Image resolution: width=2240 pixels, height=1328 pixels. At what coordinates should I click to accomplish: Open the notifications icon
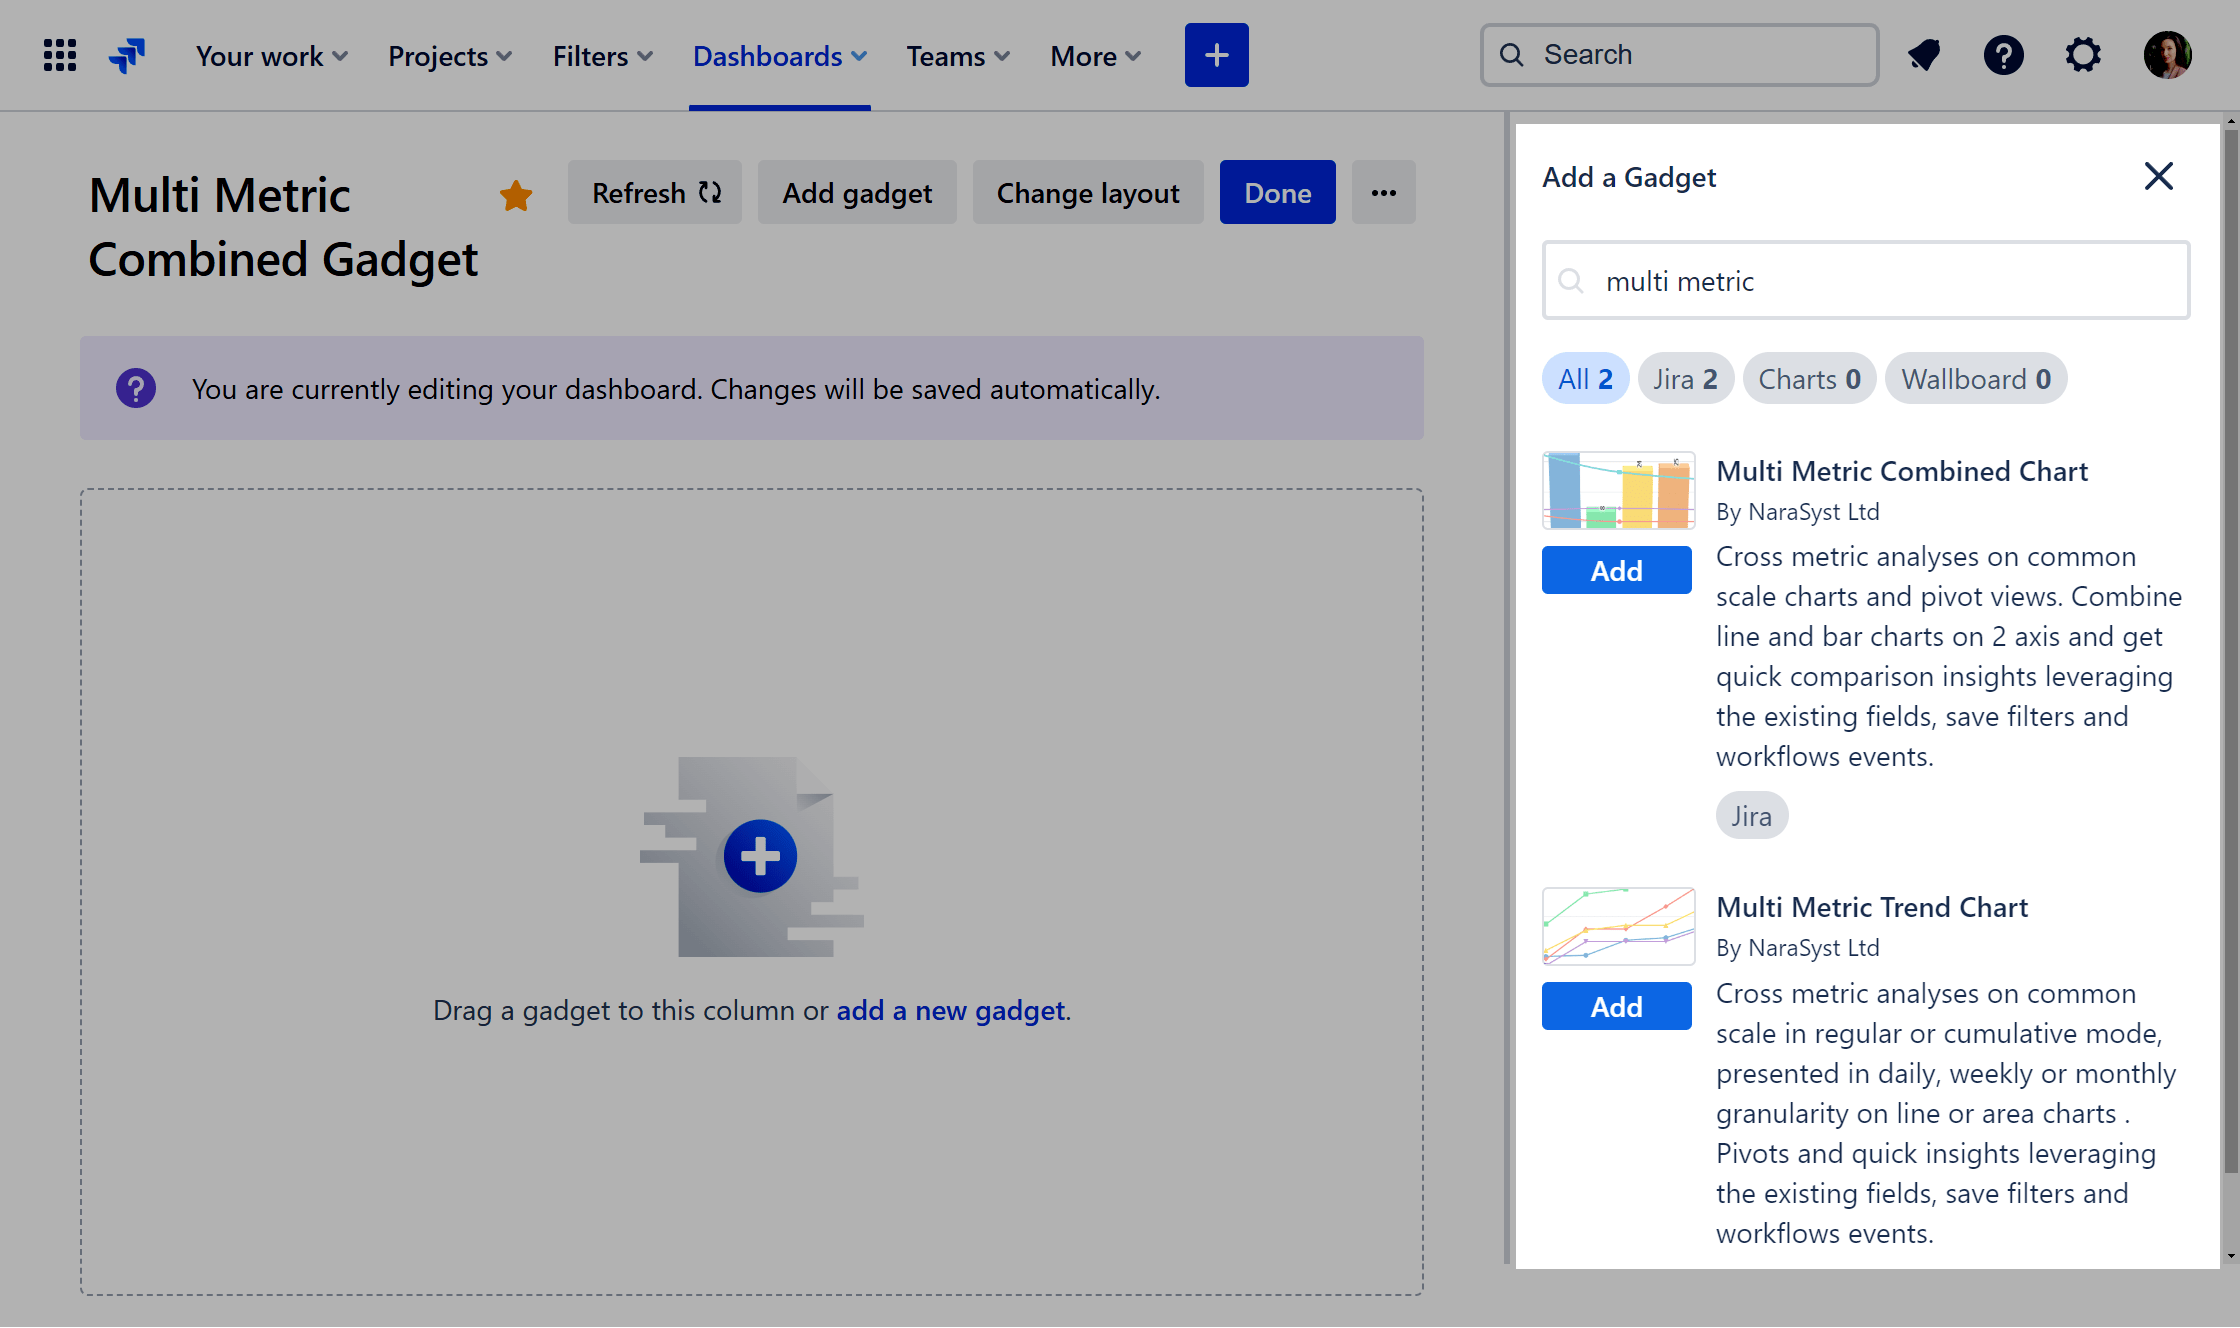click(x=1923, y=55)
